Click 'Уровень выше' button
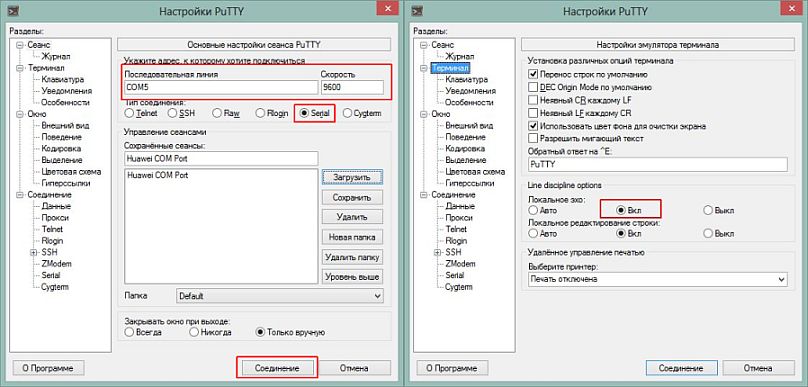This screenshot has width=808, height=387. pos(352,277)
